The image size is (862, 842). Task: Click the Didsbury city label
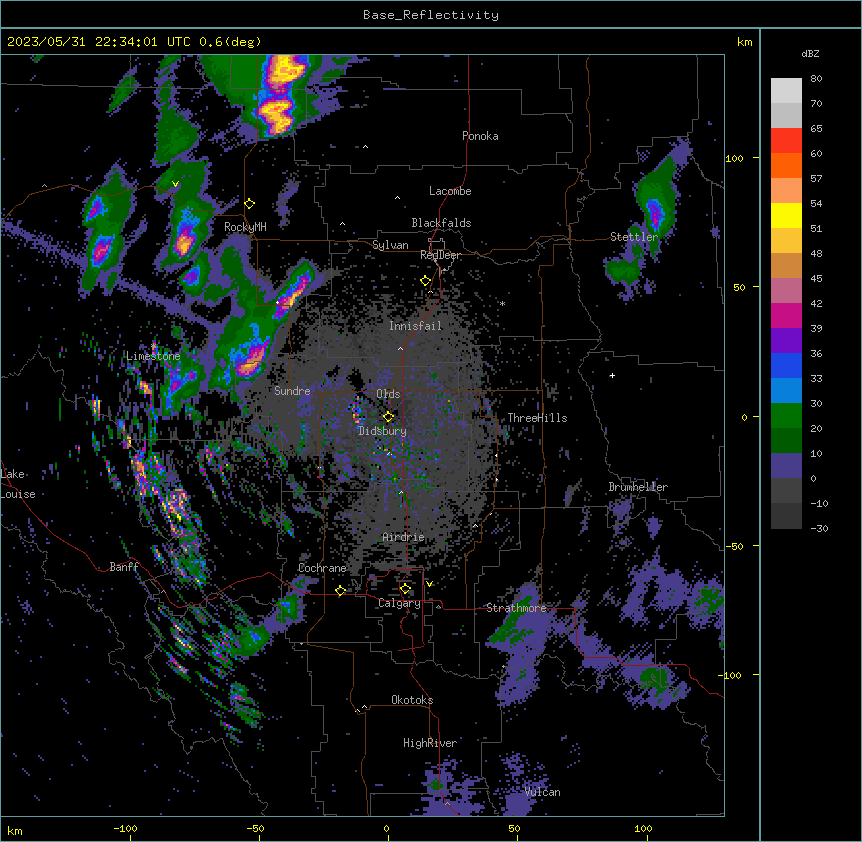[x=383, y=431]
